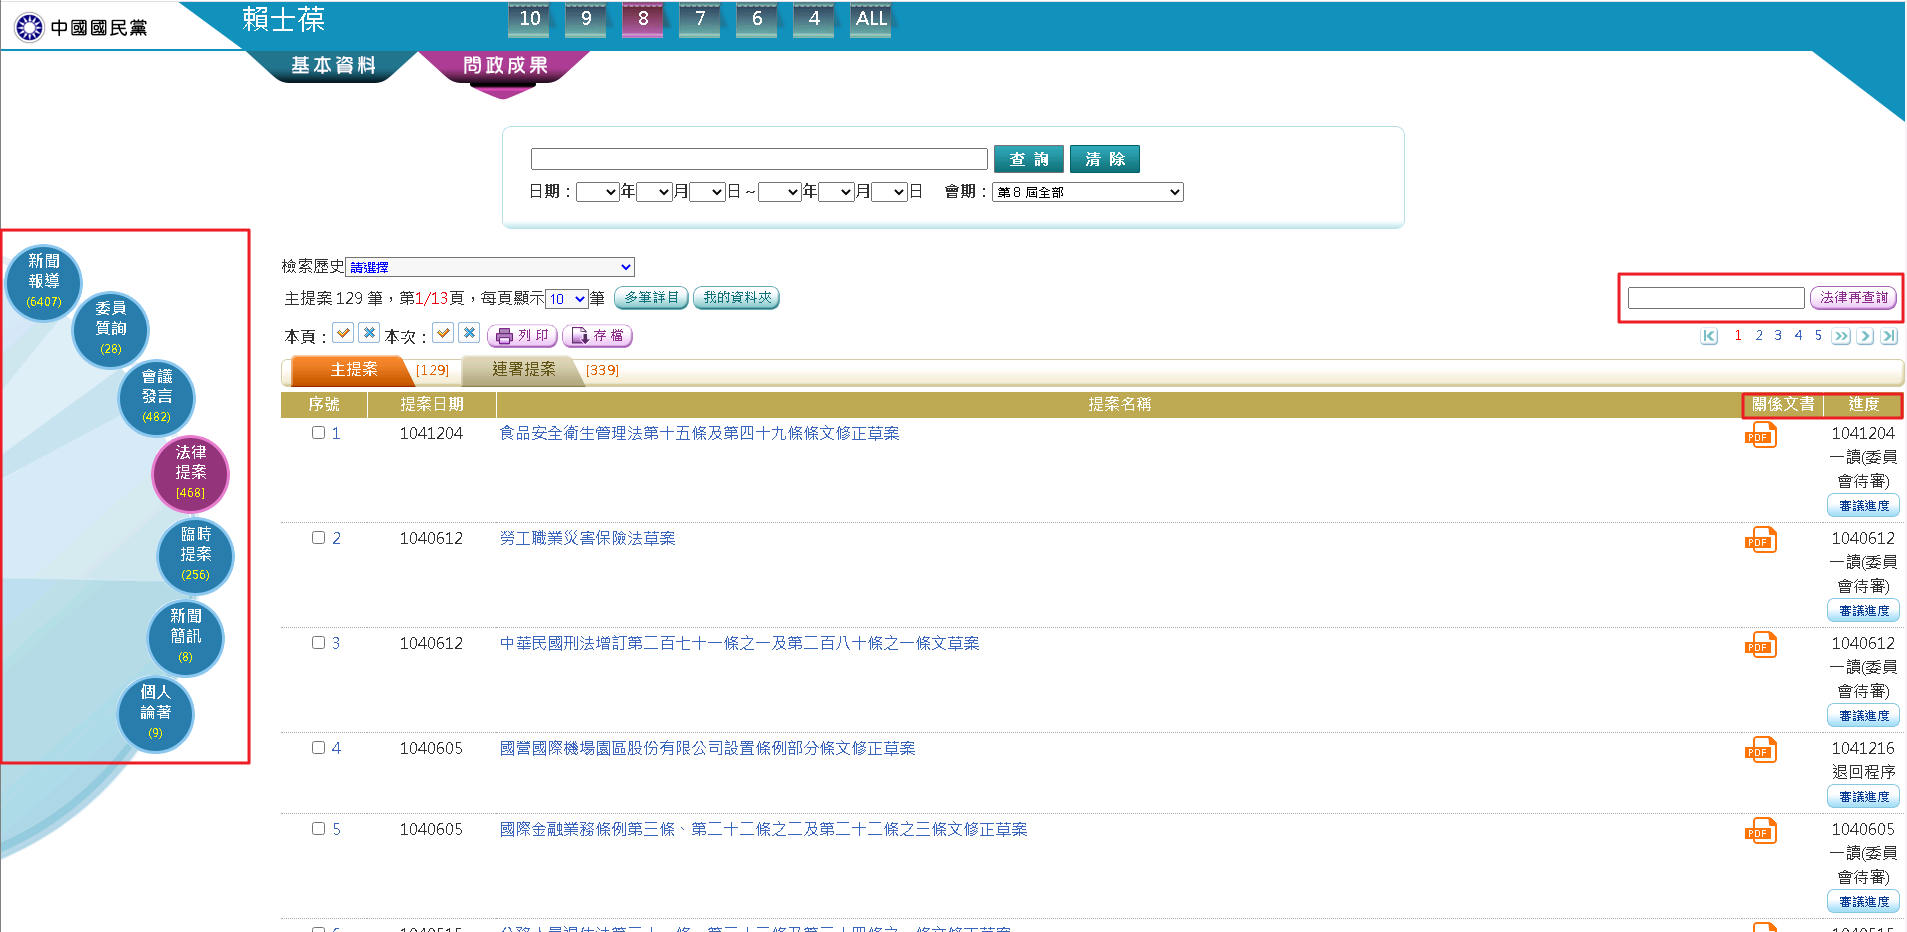Click the 列印 print button
The image size is (1907, 932).
[x=522, y=336]
